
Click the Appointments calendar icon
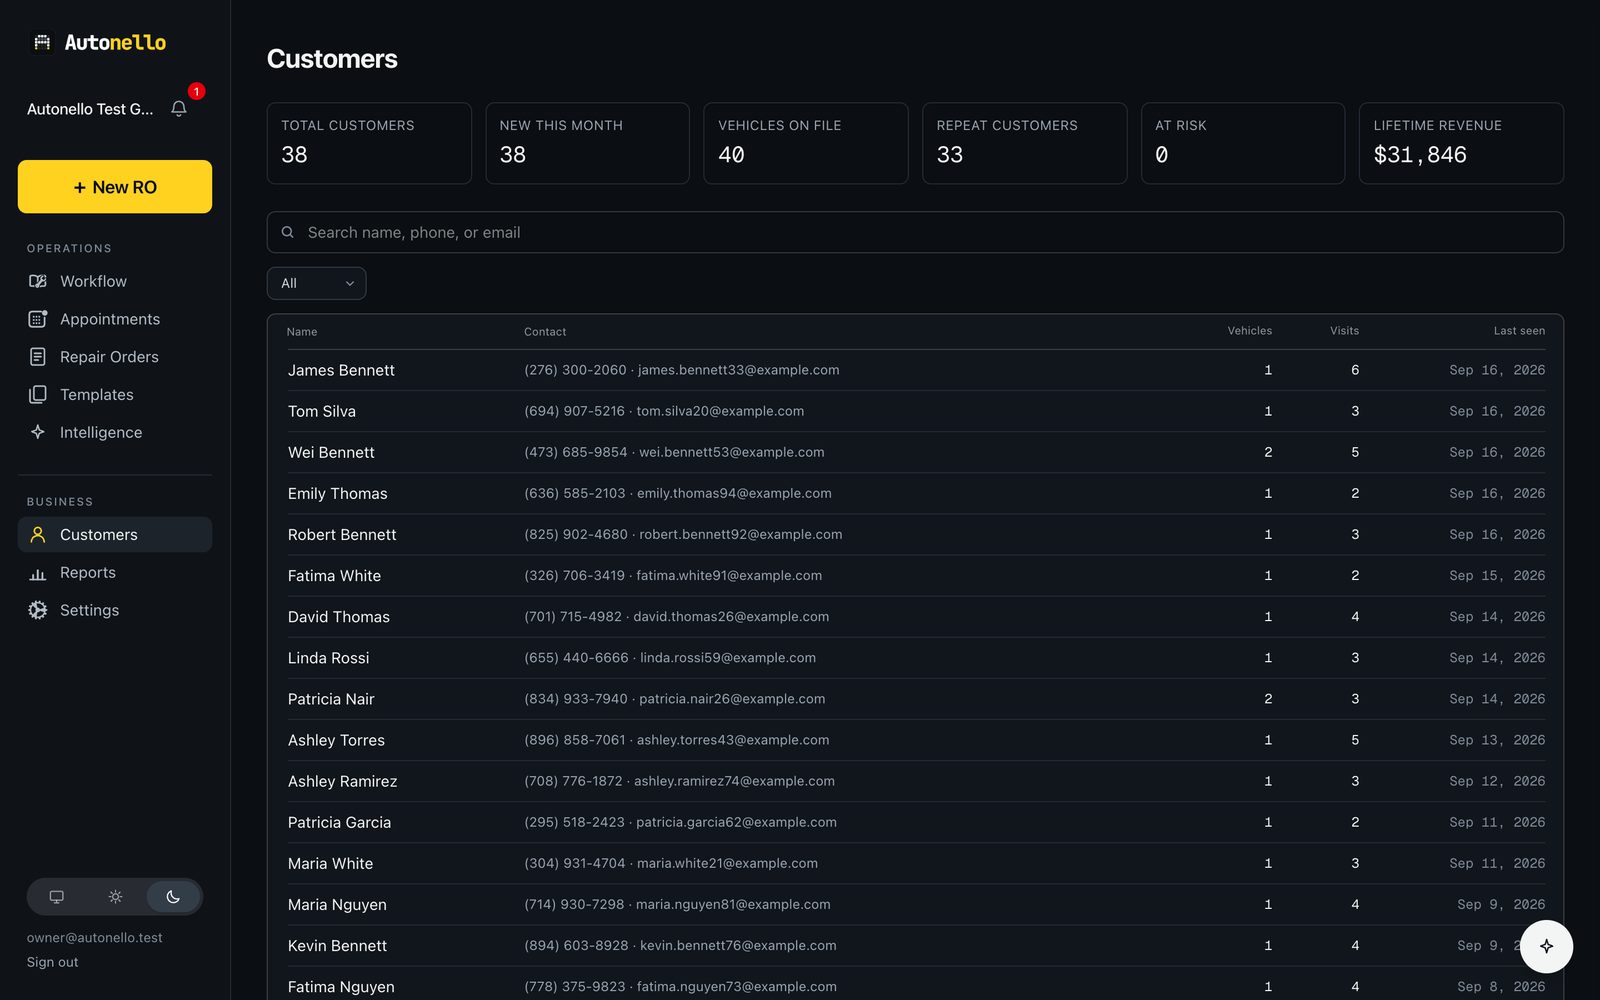click(x=38, y=319)
